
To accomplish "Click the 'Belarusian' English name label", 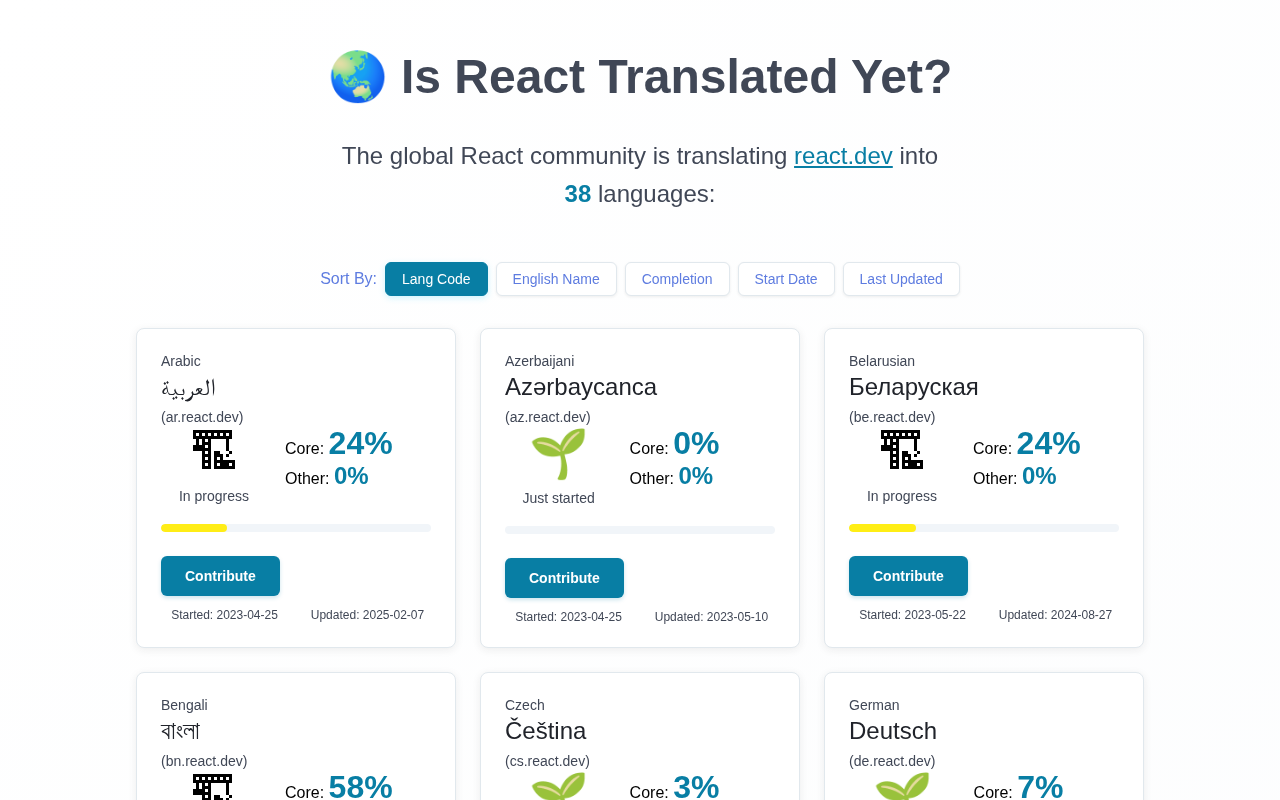I will [882, 361].
